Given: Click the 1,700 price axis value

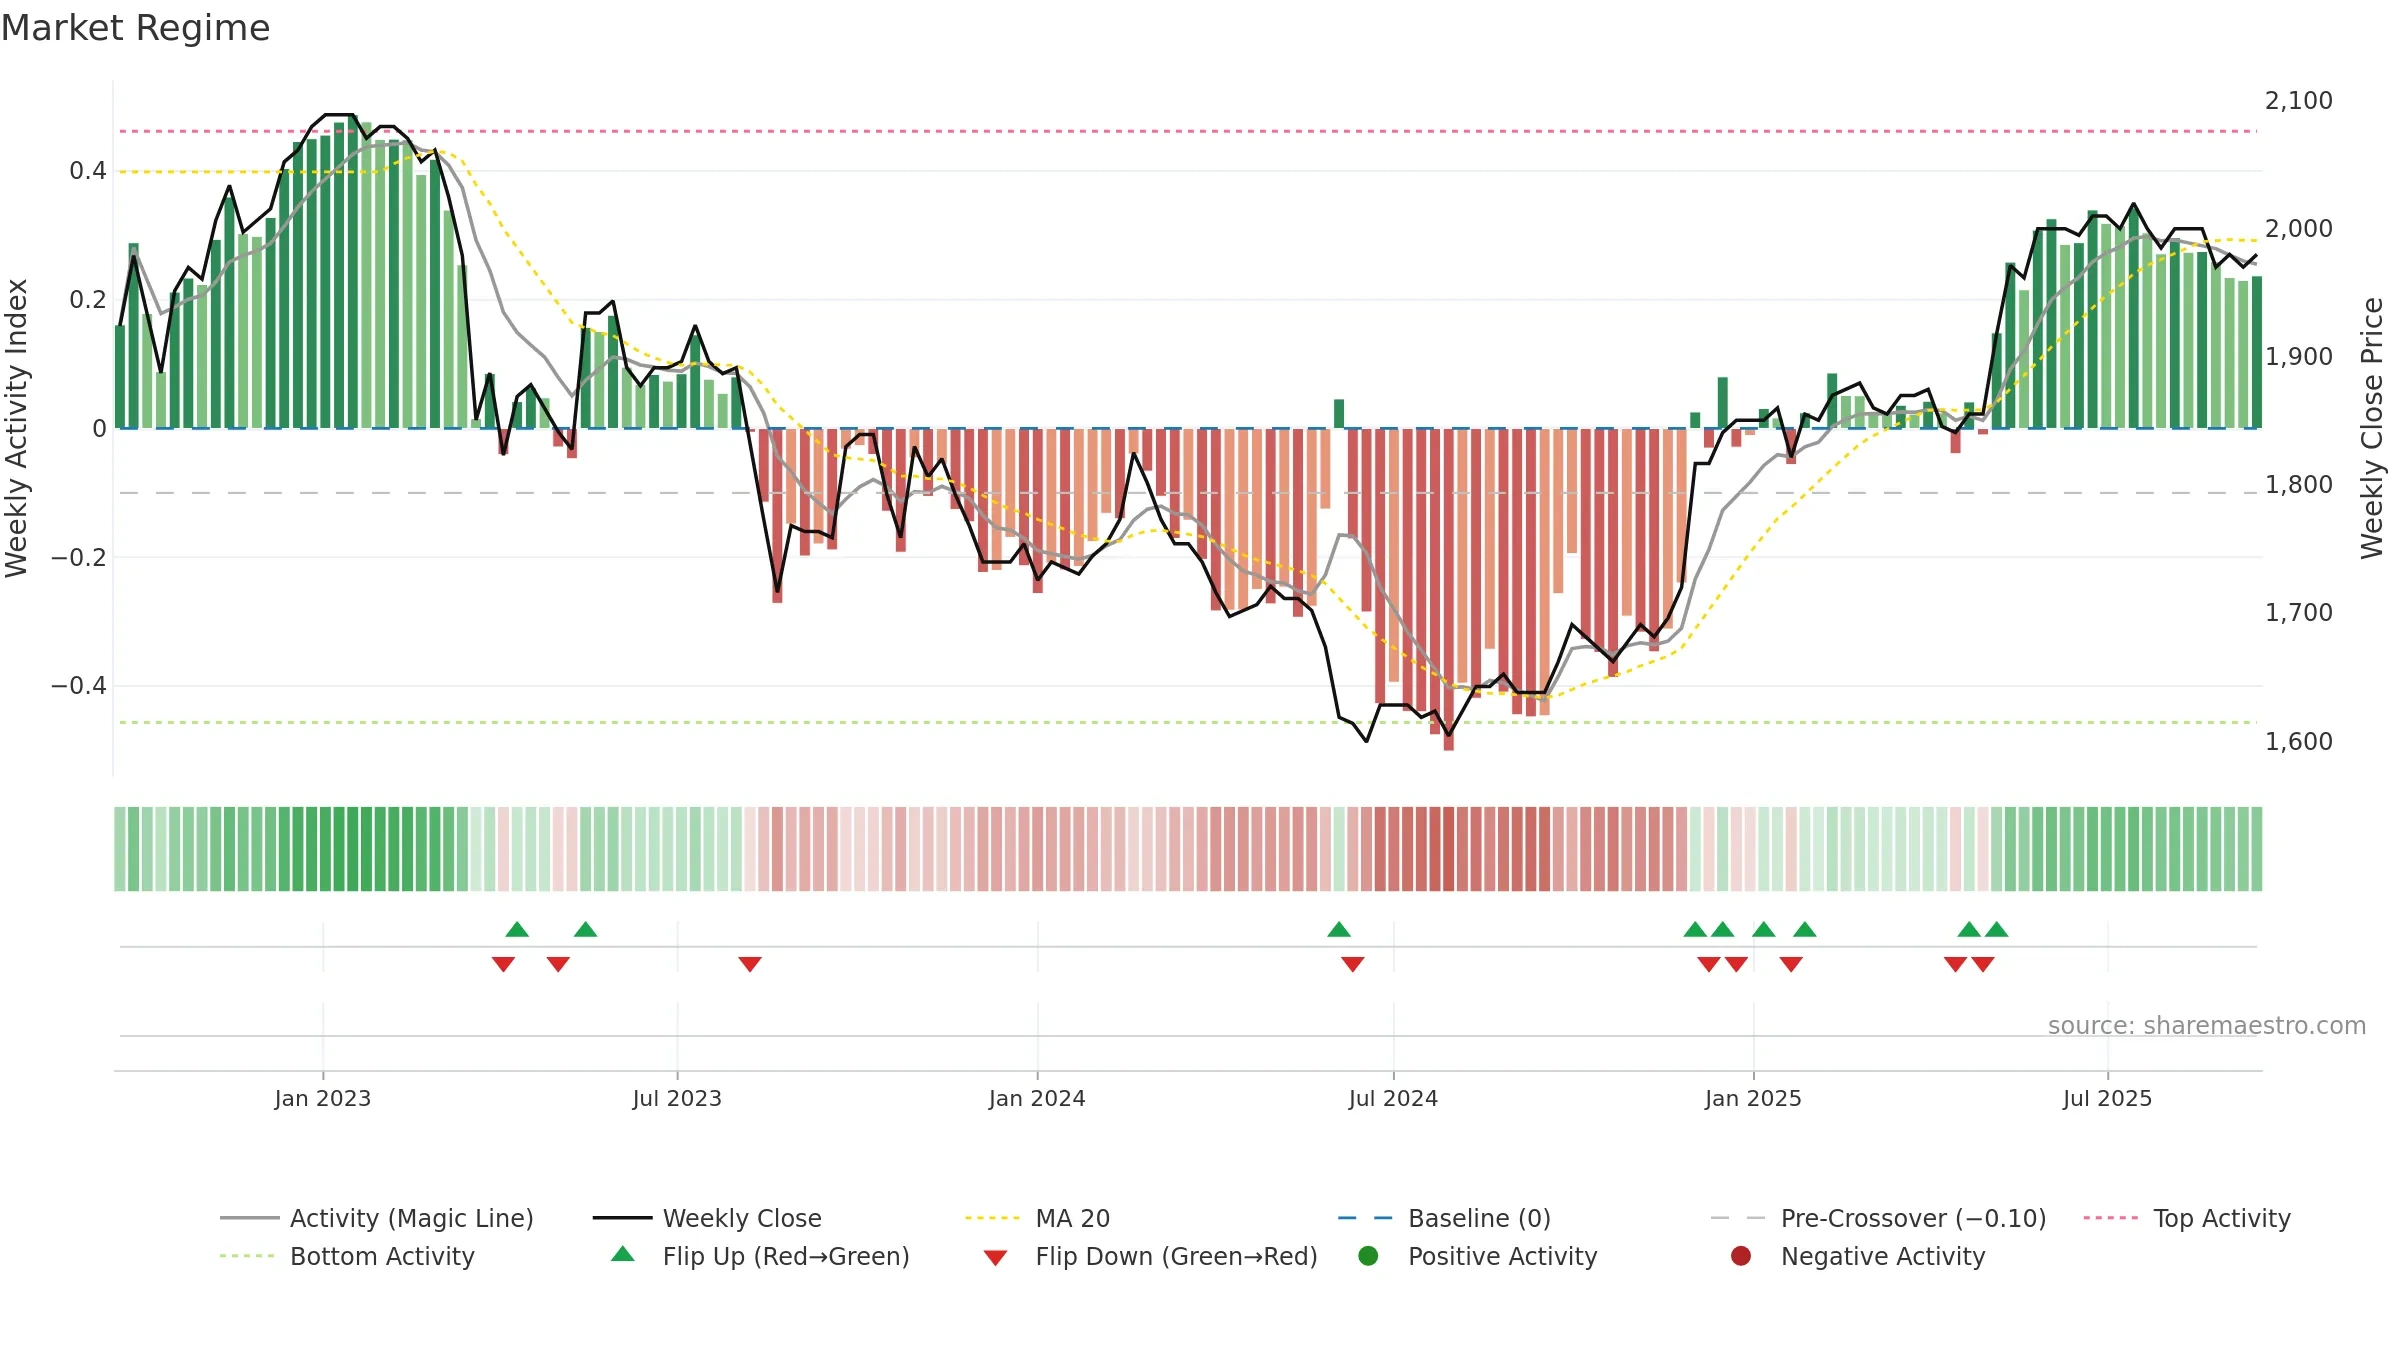Looking at the screenshot, I should (2299, 612).
